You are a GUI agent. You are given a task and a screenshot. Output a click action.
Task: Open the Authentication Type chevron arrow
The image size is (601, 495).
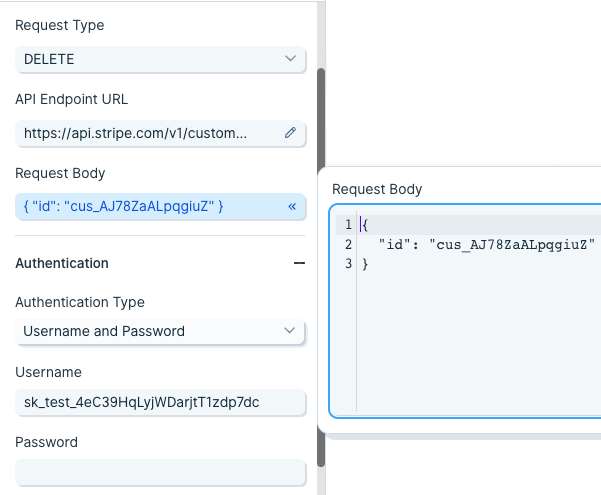(290, 330)
